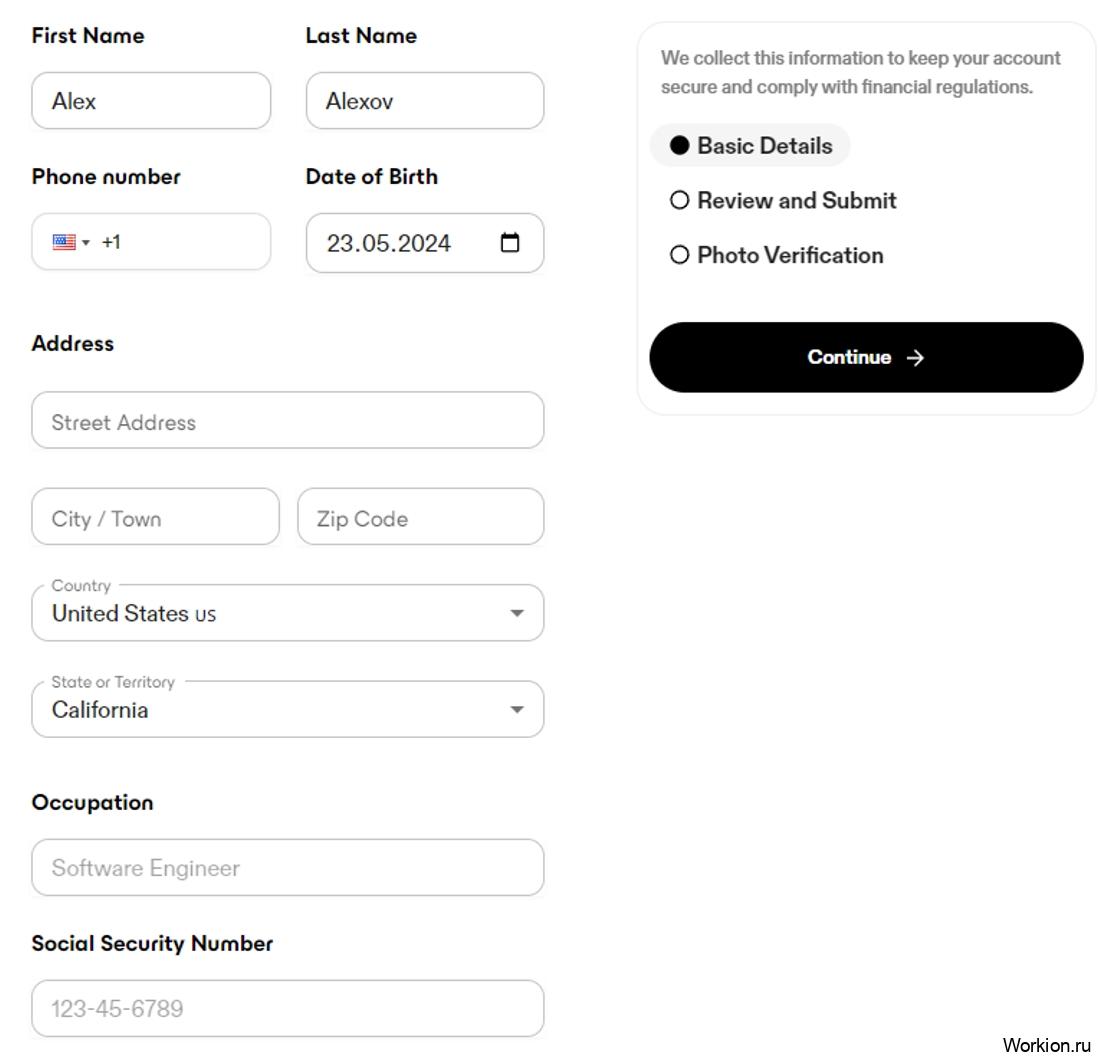Open the Date of Birth calendar picker icon
Screen dimensions: 1098x1059
[x=510, y=242]
